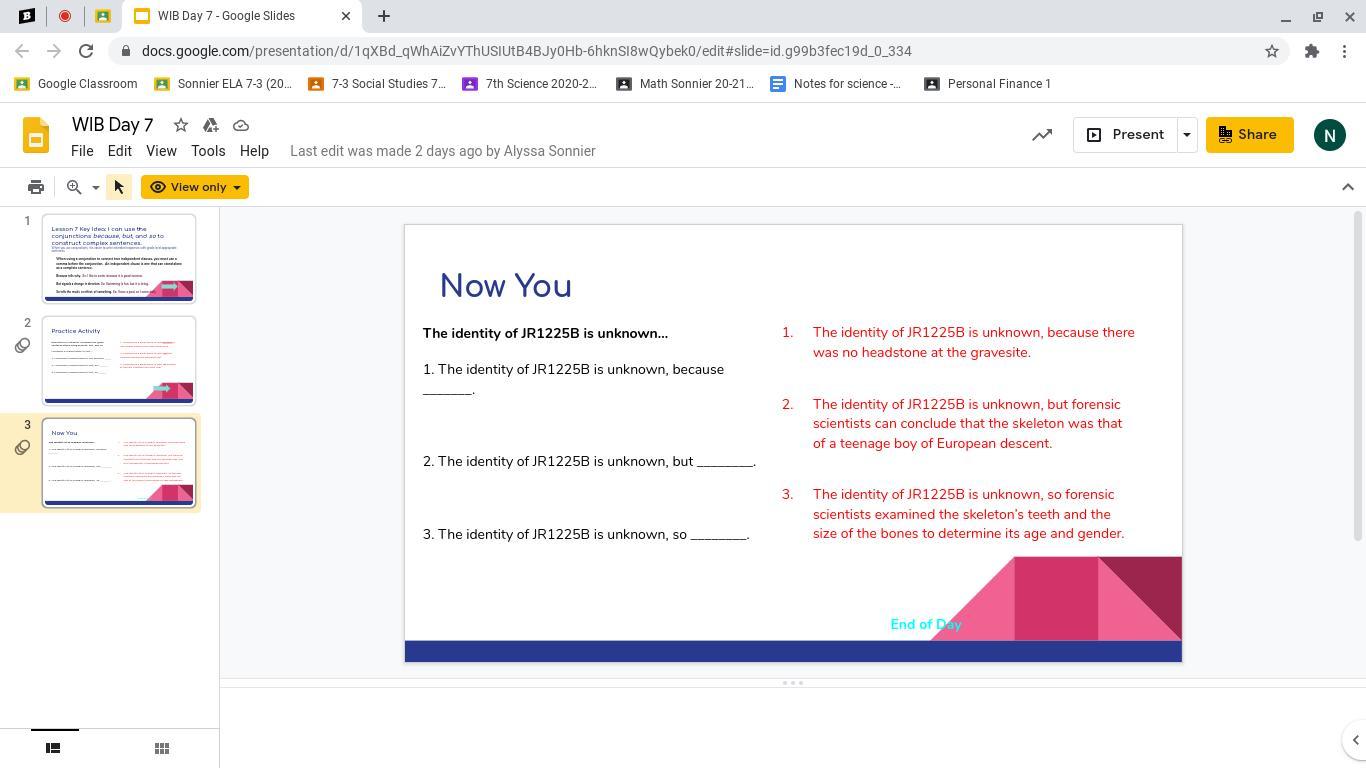The width and height of the screenshot is (1366, 768).
Task: Collapse the menus with the up chevron
Action: click(1347, 187)
